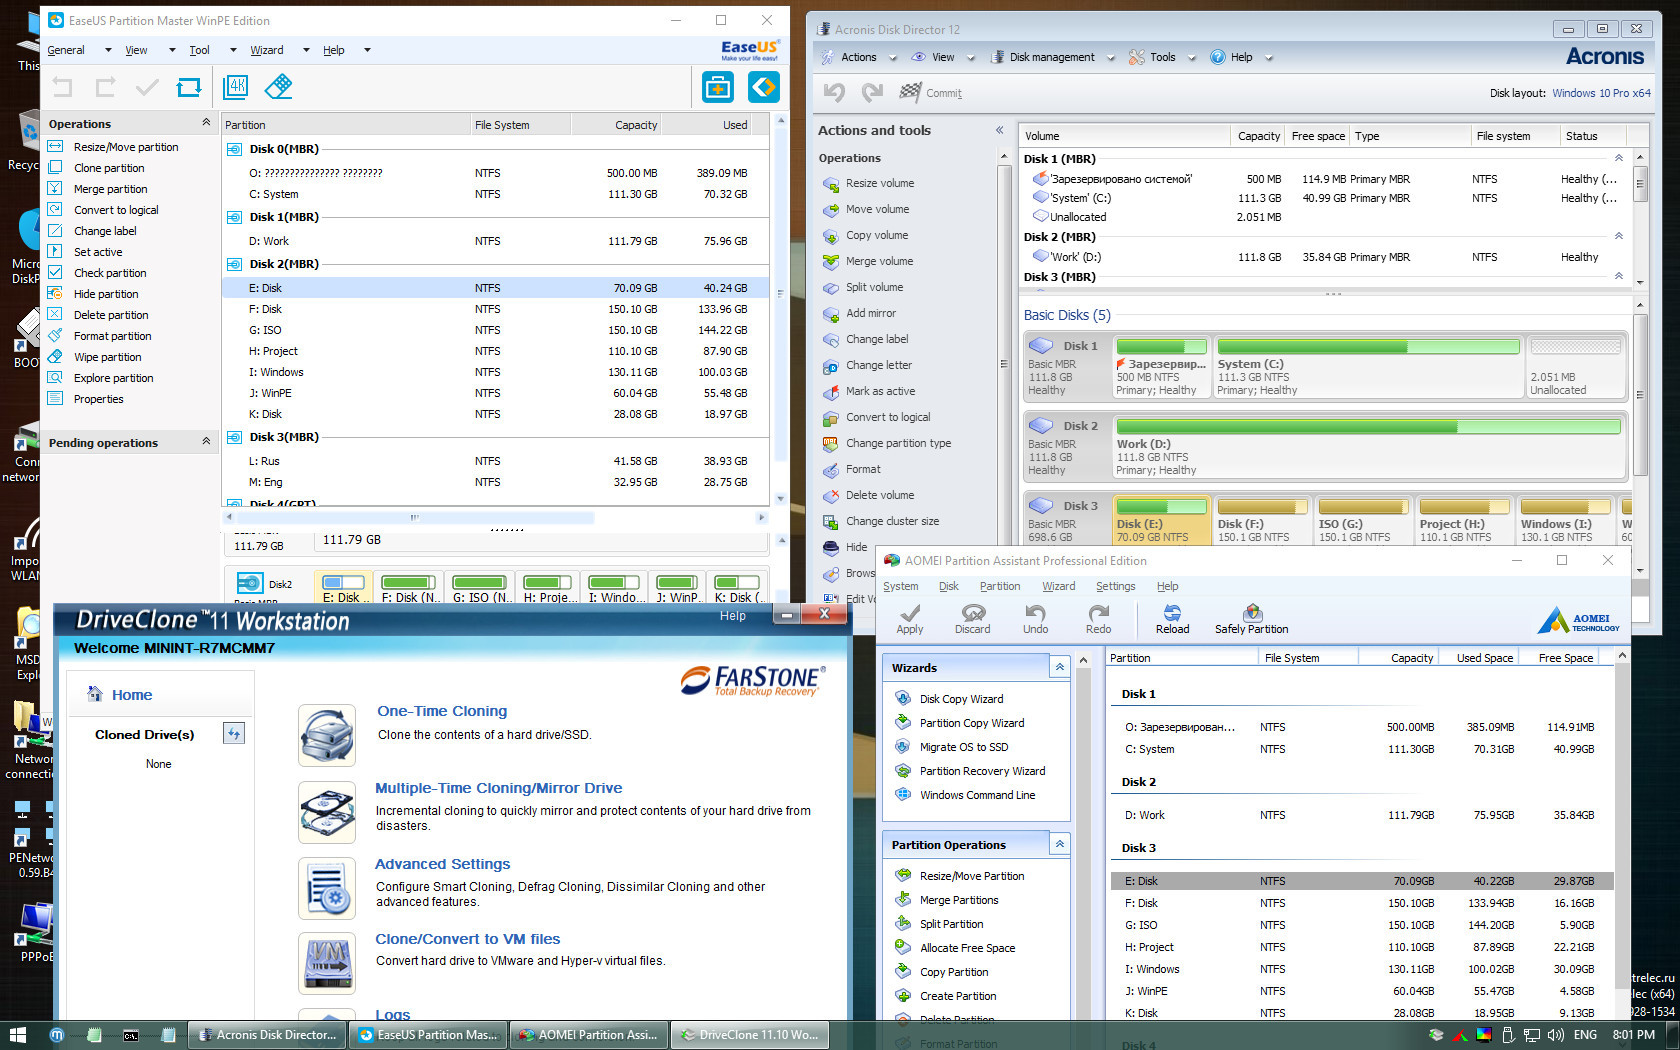Collapse AOMEI Partition Operations panel
The image size is (1680, 1050).
pyautogui.click(x=1059, y=844)
